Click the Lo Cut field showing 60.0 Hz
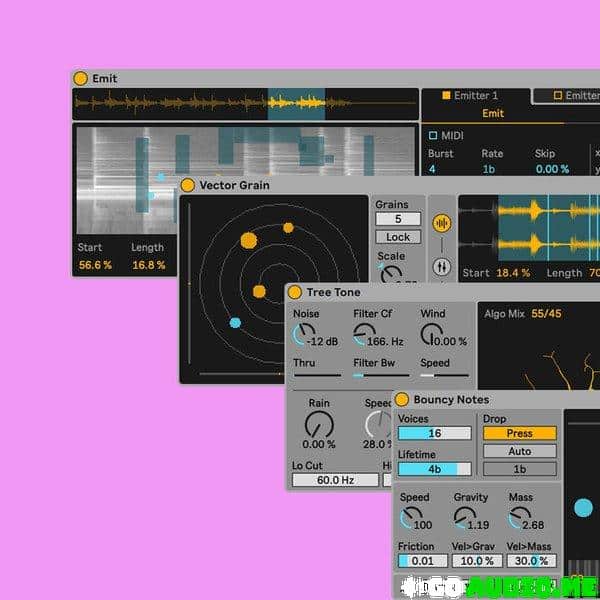The width and height of the screenshot is (600, 600). pyautogui.click(x=335, y=480)
